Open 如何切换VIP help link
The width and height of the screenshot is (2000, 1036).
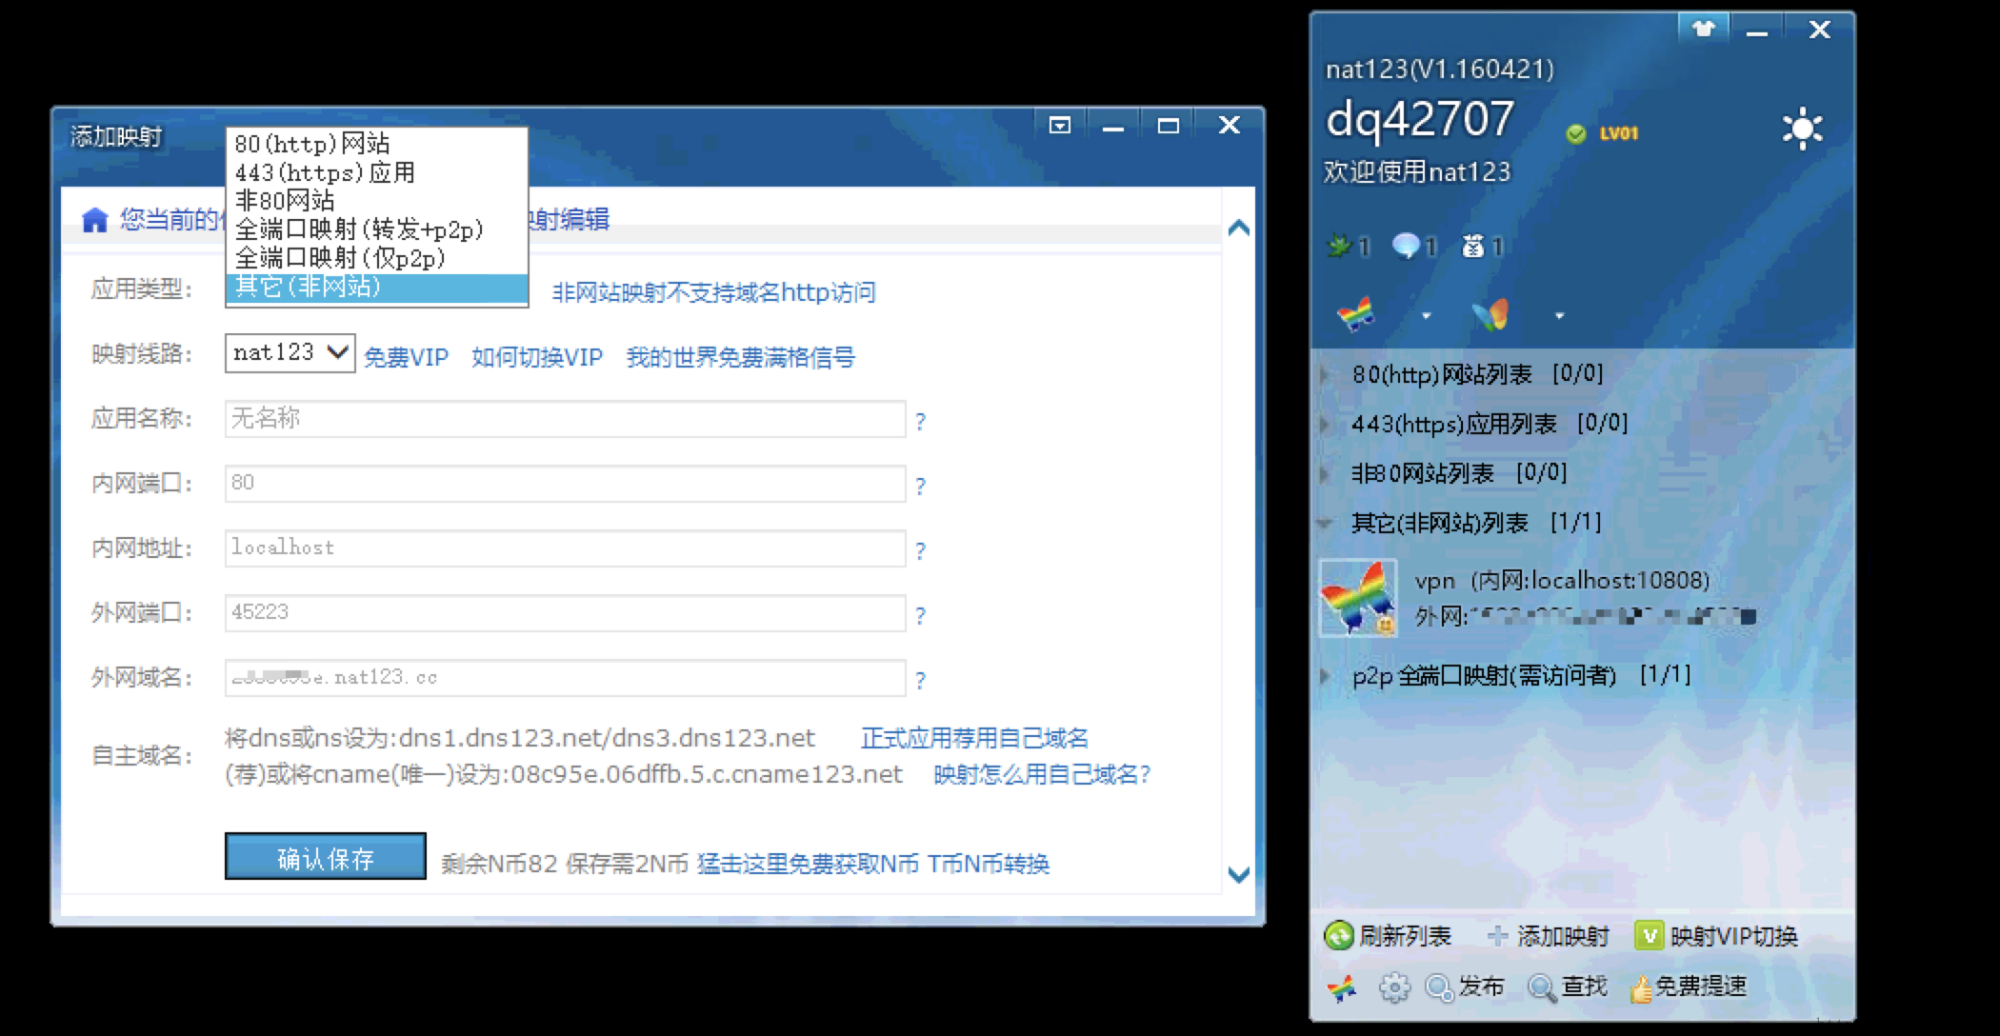point(537,357)
